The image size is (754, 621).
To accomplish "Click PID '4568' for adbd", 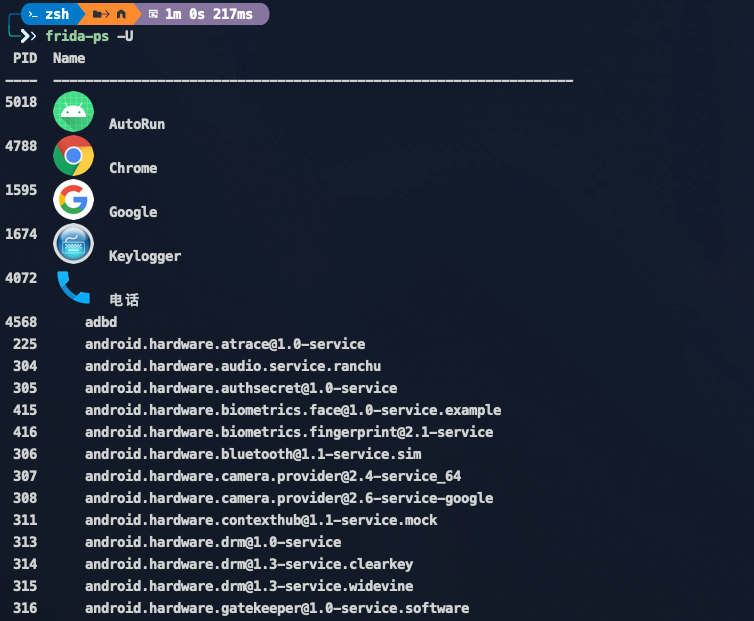I will pyautogui.click(x=21, y=322).
